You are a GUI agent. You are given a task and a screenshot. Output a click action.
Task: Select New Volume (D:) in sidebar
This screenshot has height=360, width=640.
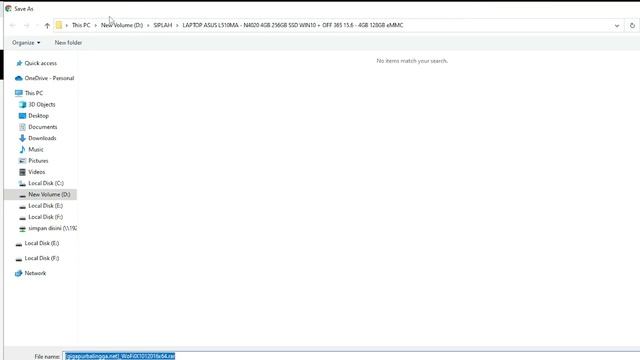[x=49, y=194]
